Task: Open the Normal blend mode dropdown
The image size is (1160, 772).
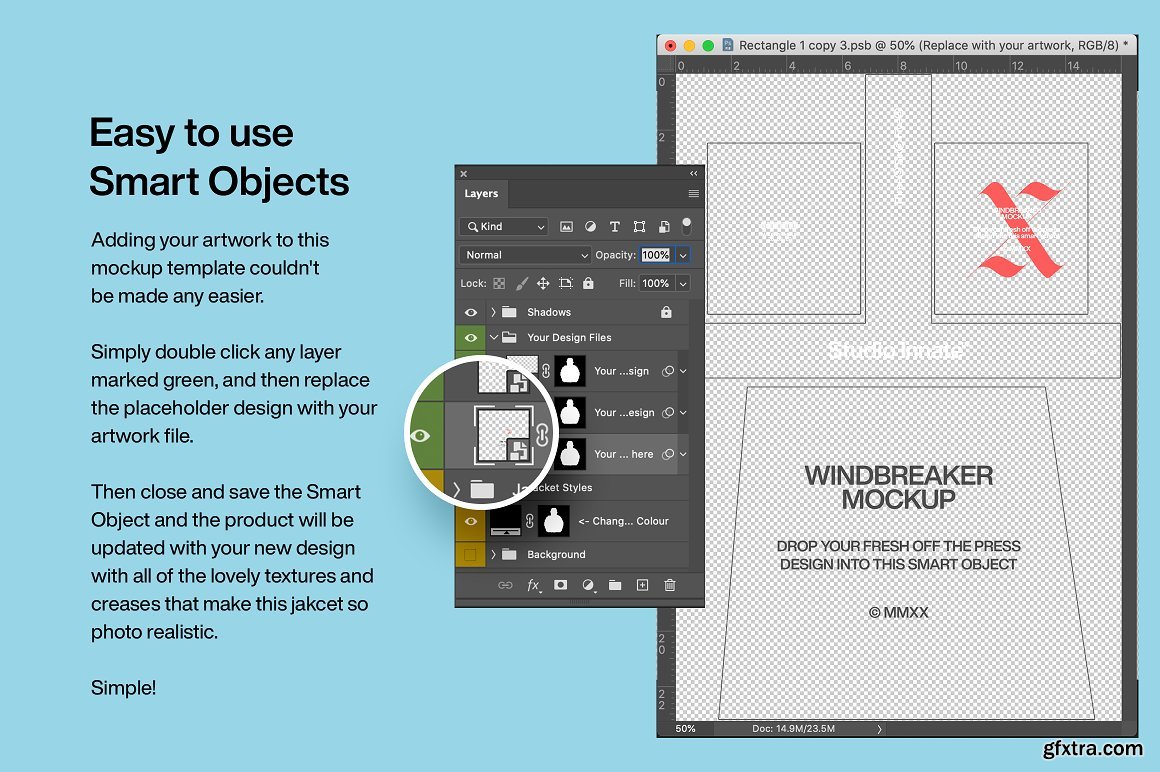Action: [x=525, y=255]
